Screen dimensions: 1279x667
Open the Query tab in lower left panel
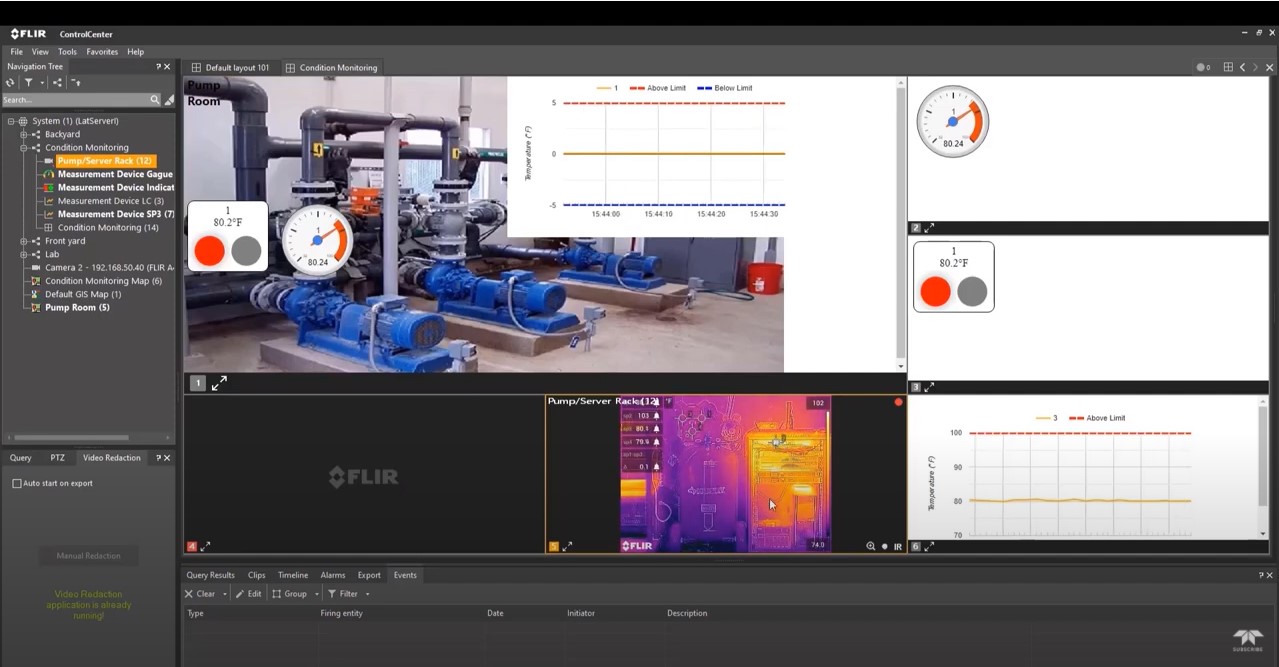(21, 458)
